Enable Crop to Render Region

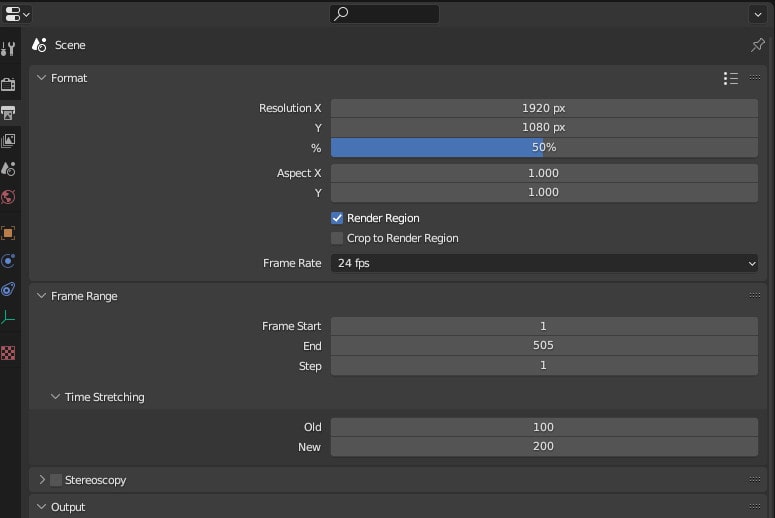coord(337,238)
